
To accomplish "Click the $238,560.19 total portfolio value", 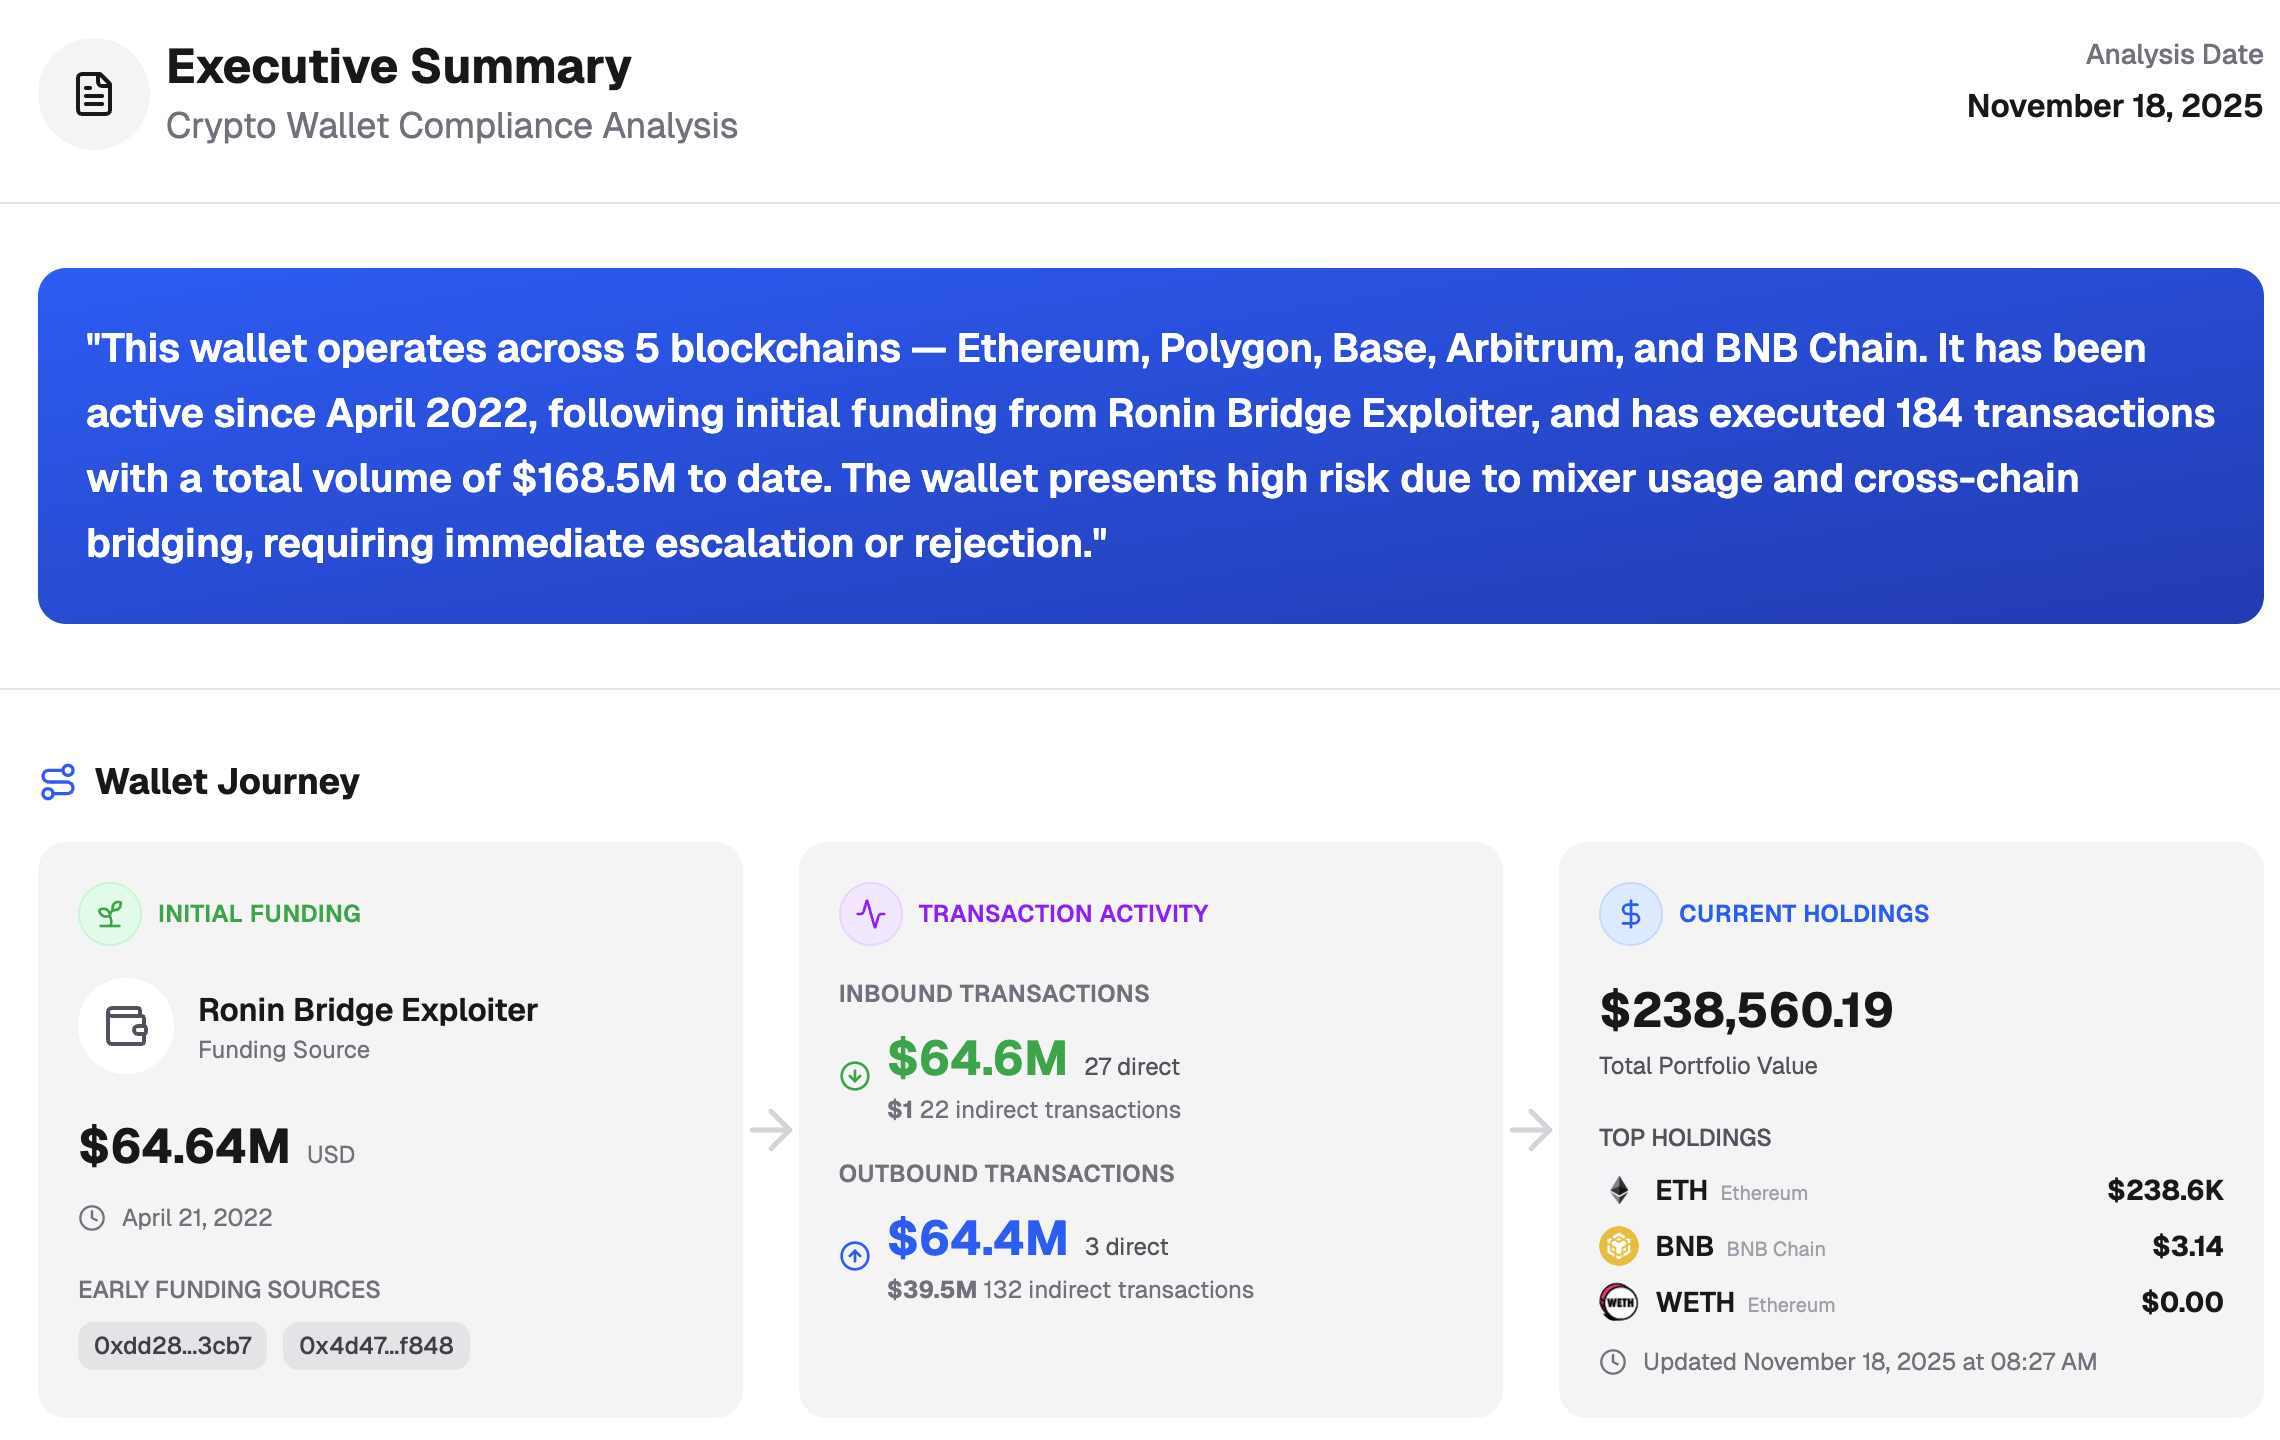I will pyautogui.click(x=1746, y=1010).
